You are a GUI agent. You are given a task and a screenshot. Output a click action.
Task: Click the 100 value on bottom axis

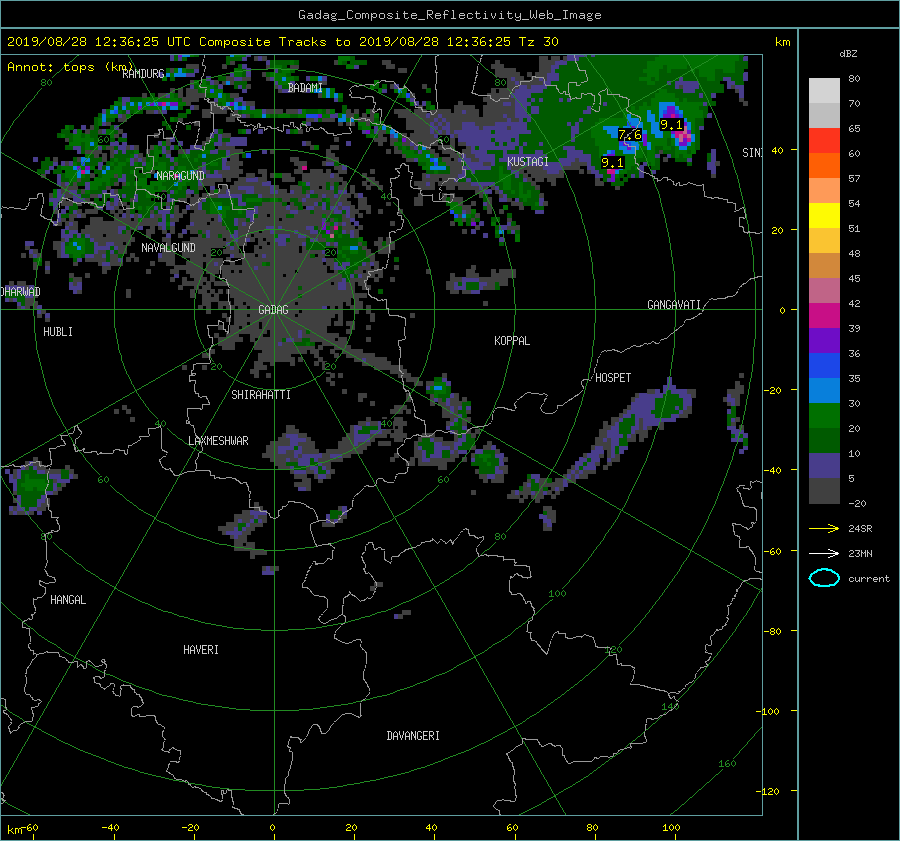671,828
